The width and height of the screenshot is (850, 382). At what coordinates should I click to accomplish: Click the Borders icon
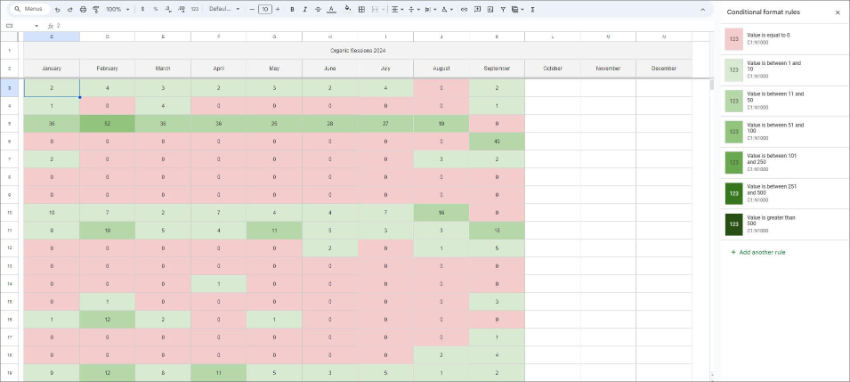(x=362, y=10)
